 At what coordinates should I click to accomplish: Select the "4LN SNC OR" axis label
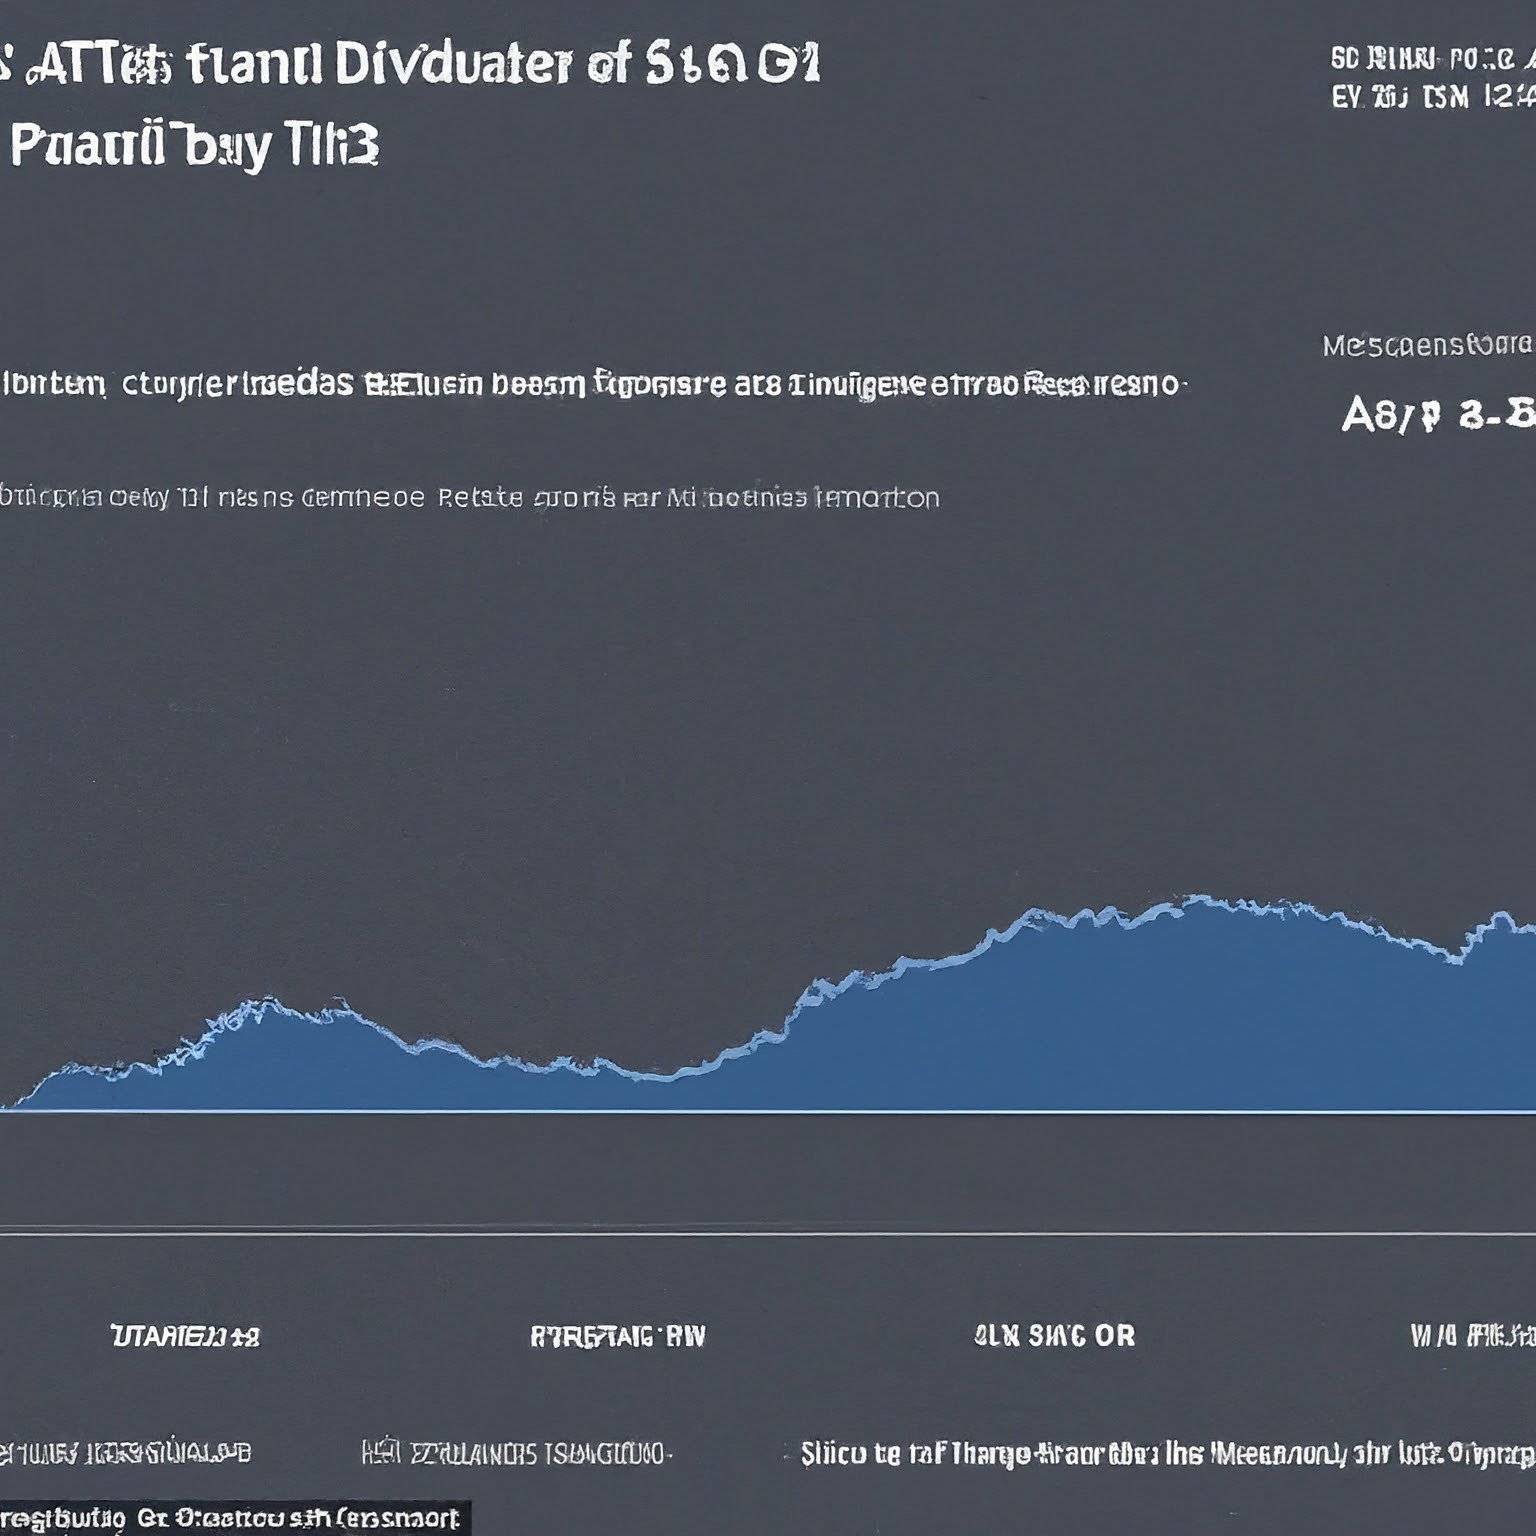point(1055,1336)
